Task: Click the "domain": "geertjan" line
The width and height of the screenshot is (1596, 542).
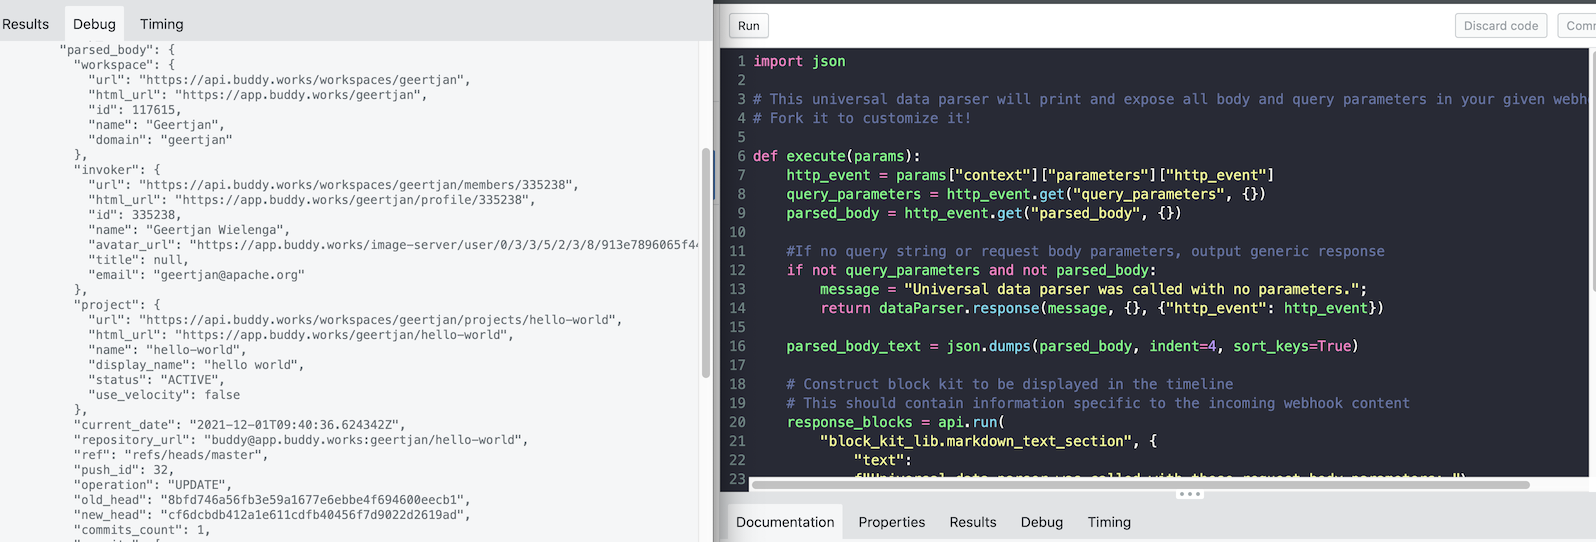Action: 160,140
